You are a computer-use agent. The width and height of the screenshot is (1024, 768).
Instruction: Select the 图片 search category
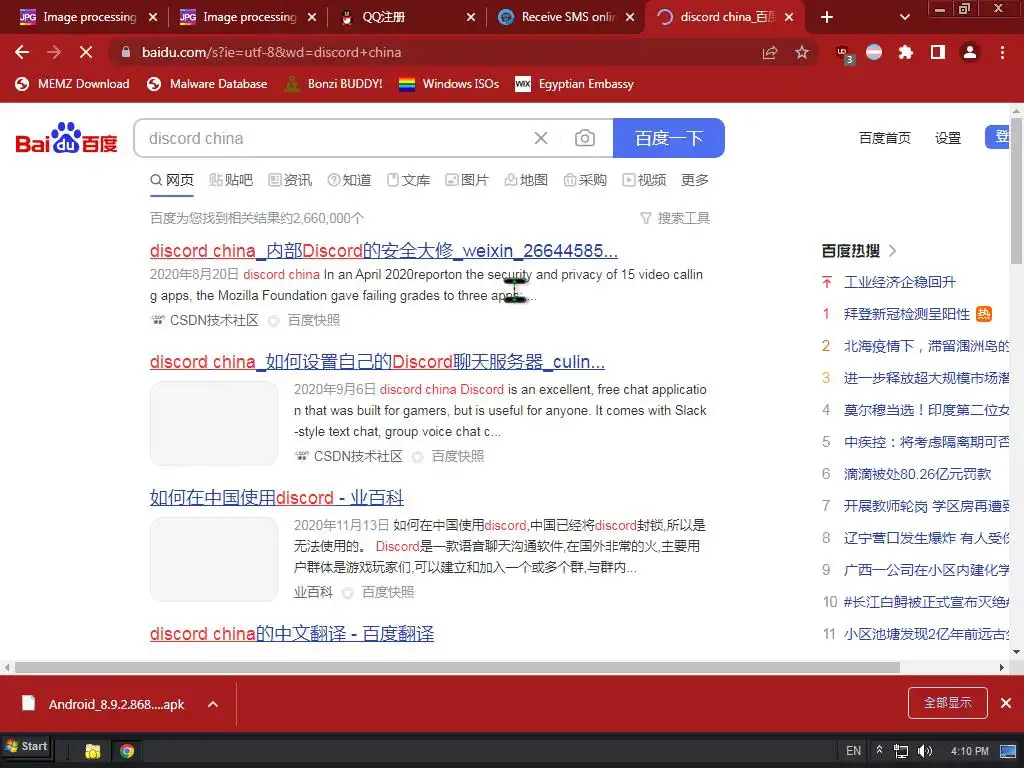pos(467,180)
